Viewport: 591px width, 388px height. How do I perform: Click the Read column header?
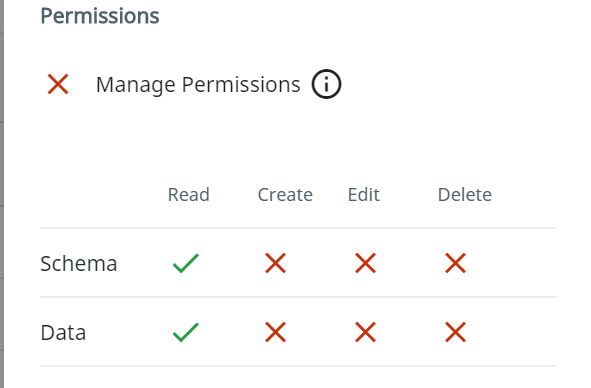coord(188,195)
